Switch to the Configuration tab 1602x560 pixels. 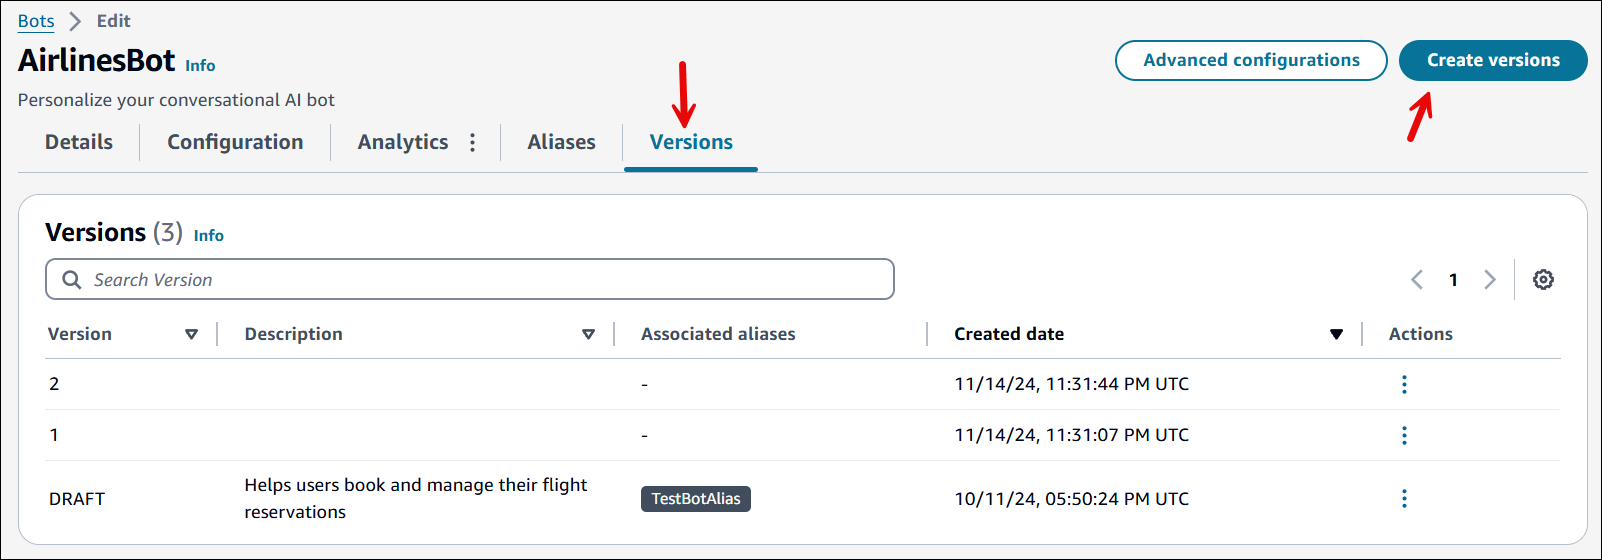235,142
